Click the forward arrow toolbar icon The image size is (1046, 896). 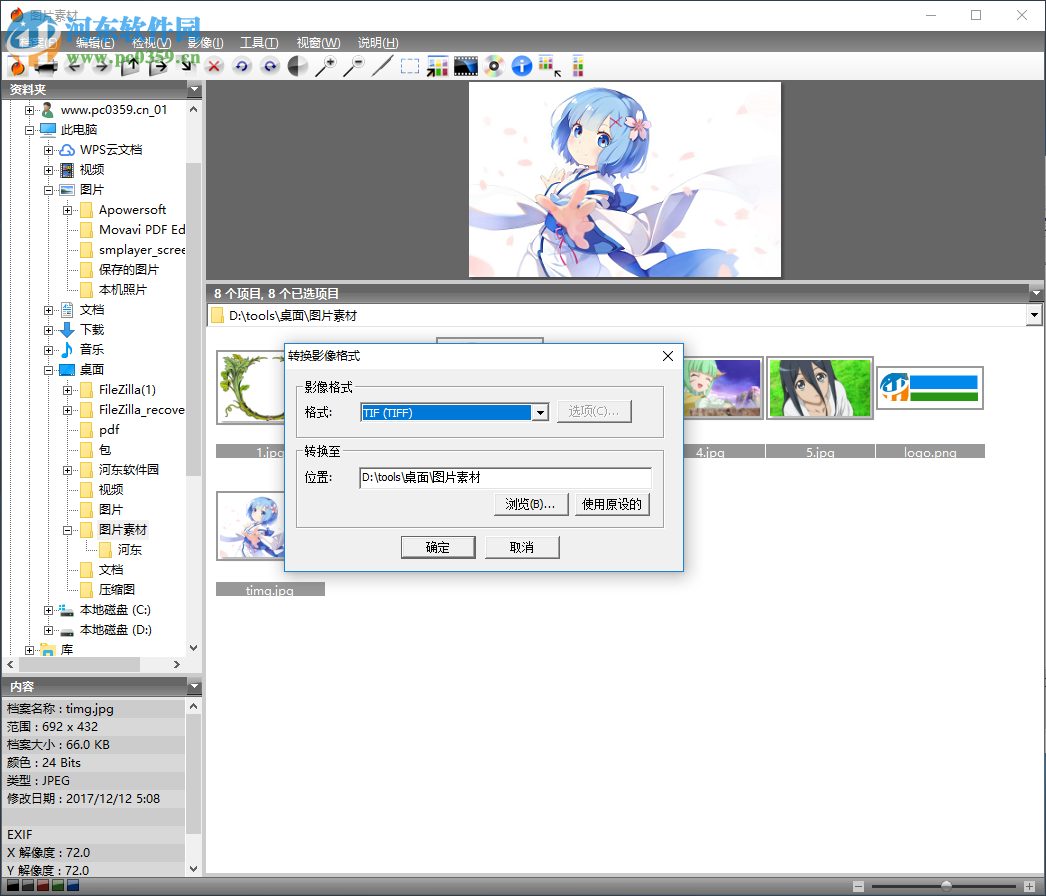[x=101, y=66]
